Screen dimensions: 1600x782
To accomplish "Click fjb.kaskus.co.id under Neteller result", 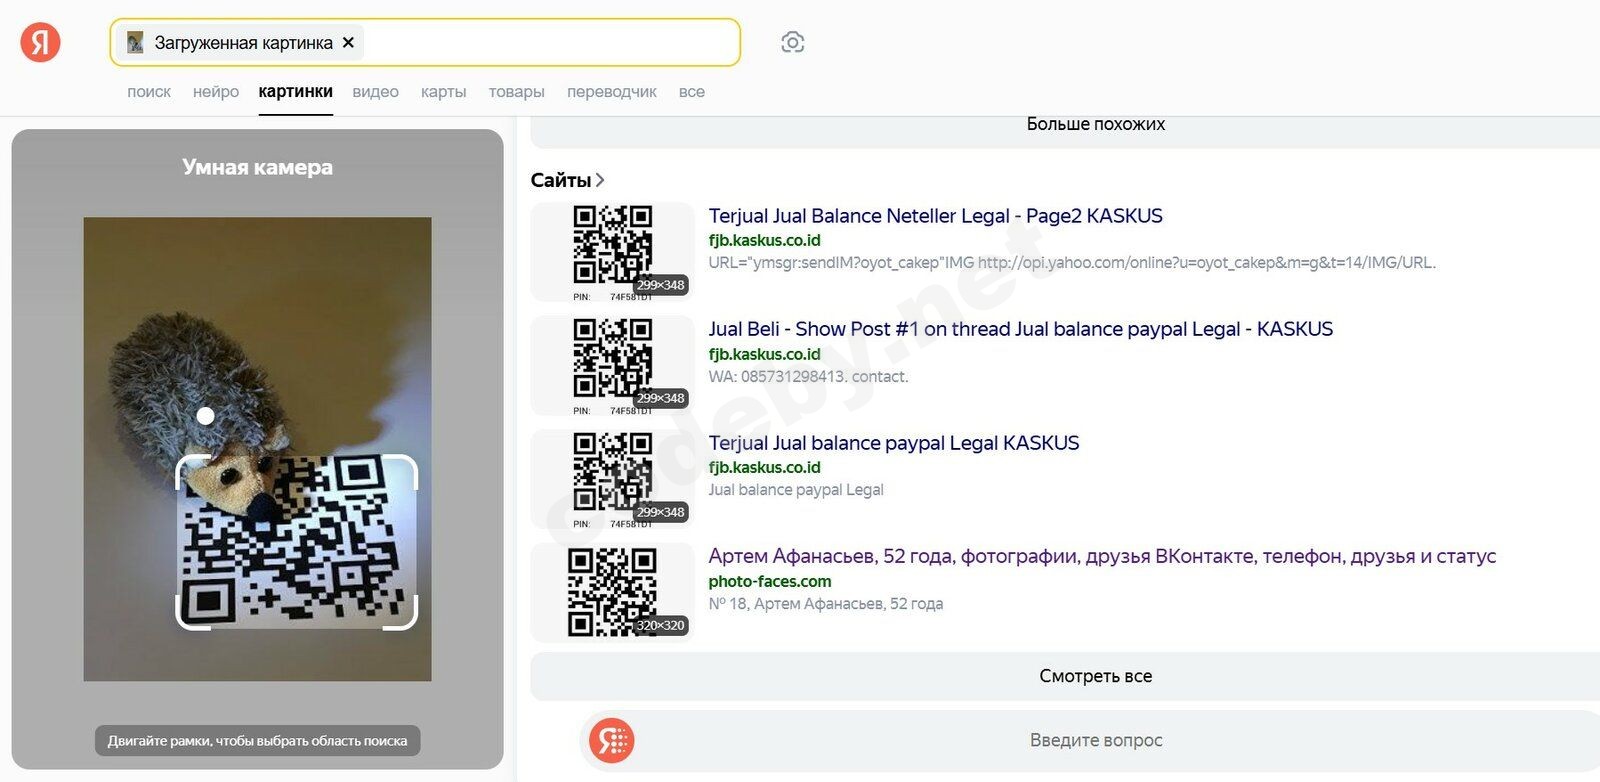I will 765,240.
